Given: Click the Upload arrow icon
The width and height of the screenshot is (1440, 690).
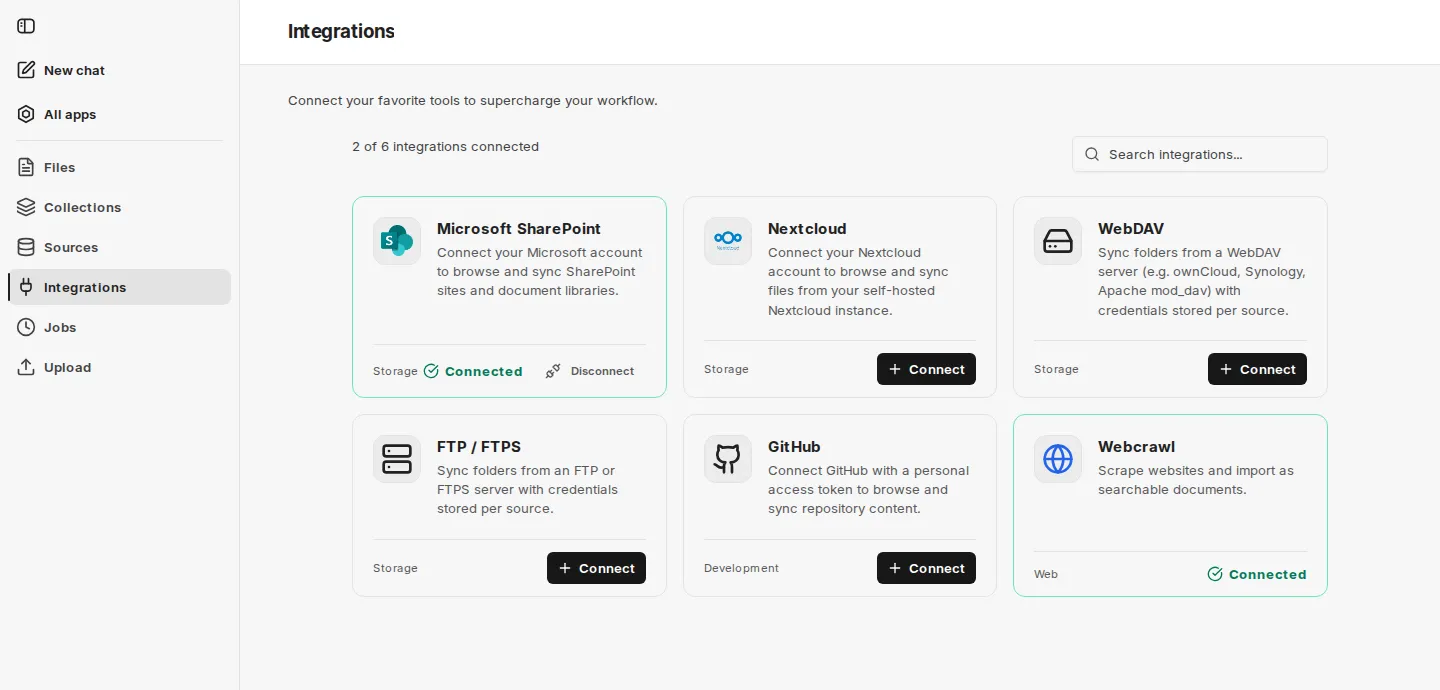Looking at the screenshot, I should click(x=26, y=367).
